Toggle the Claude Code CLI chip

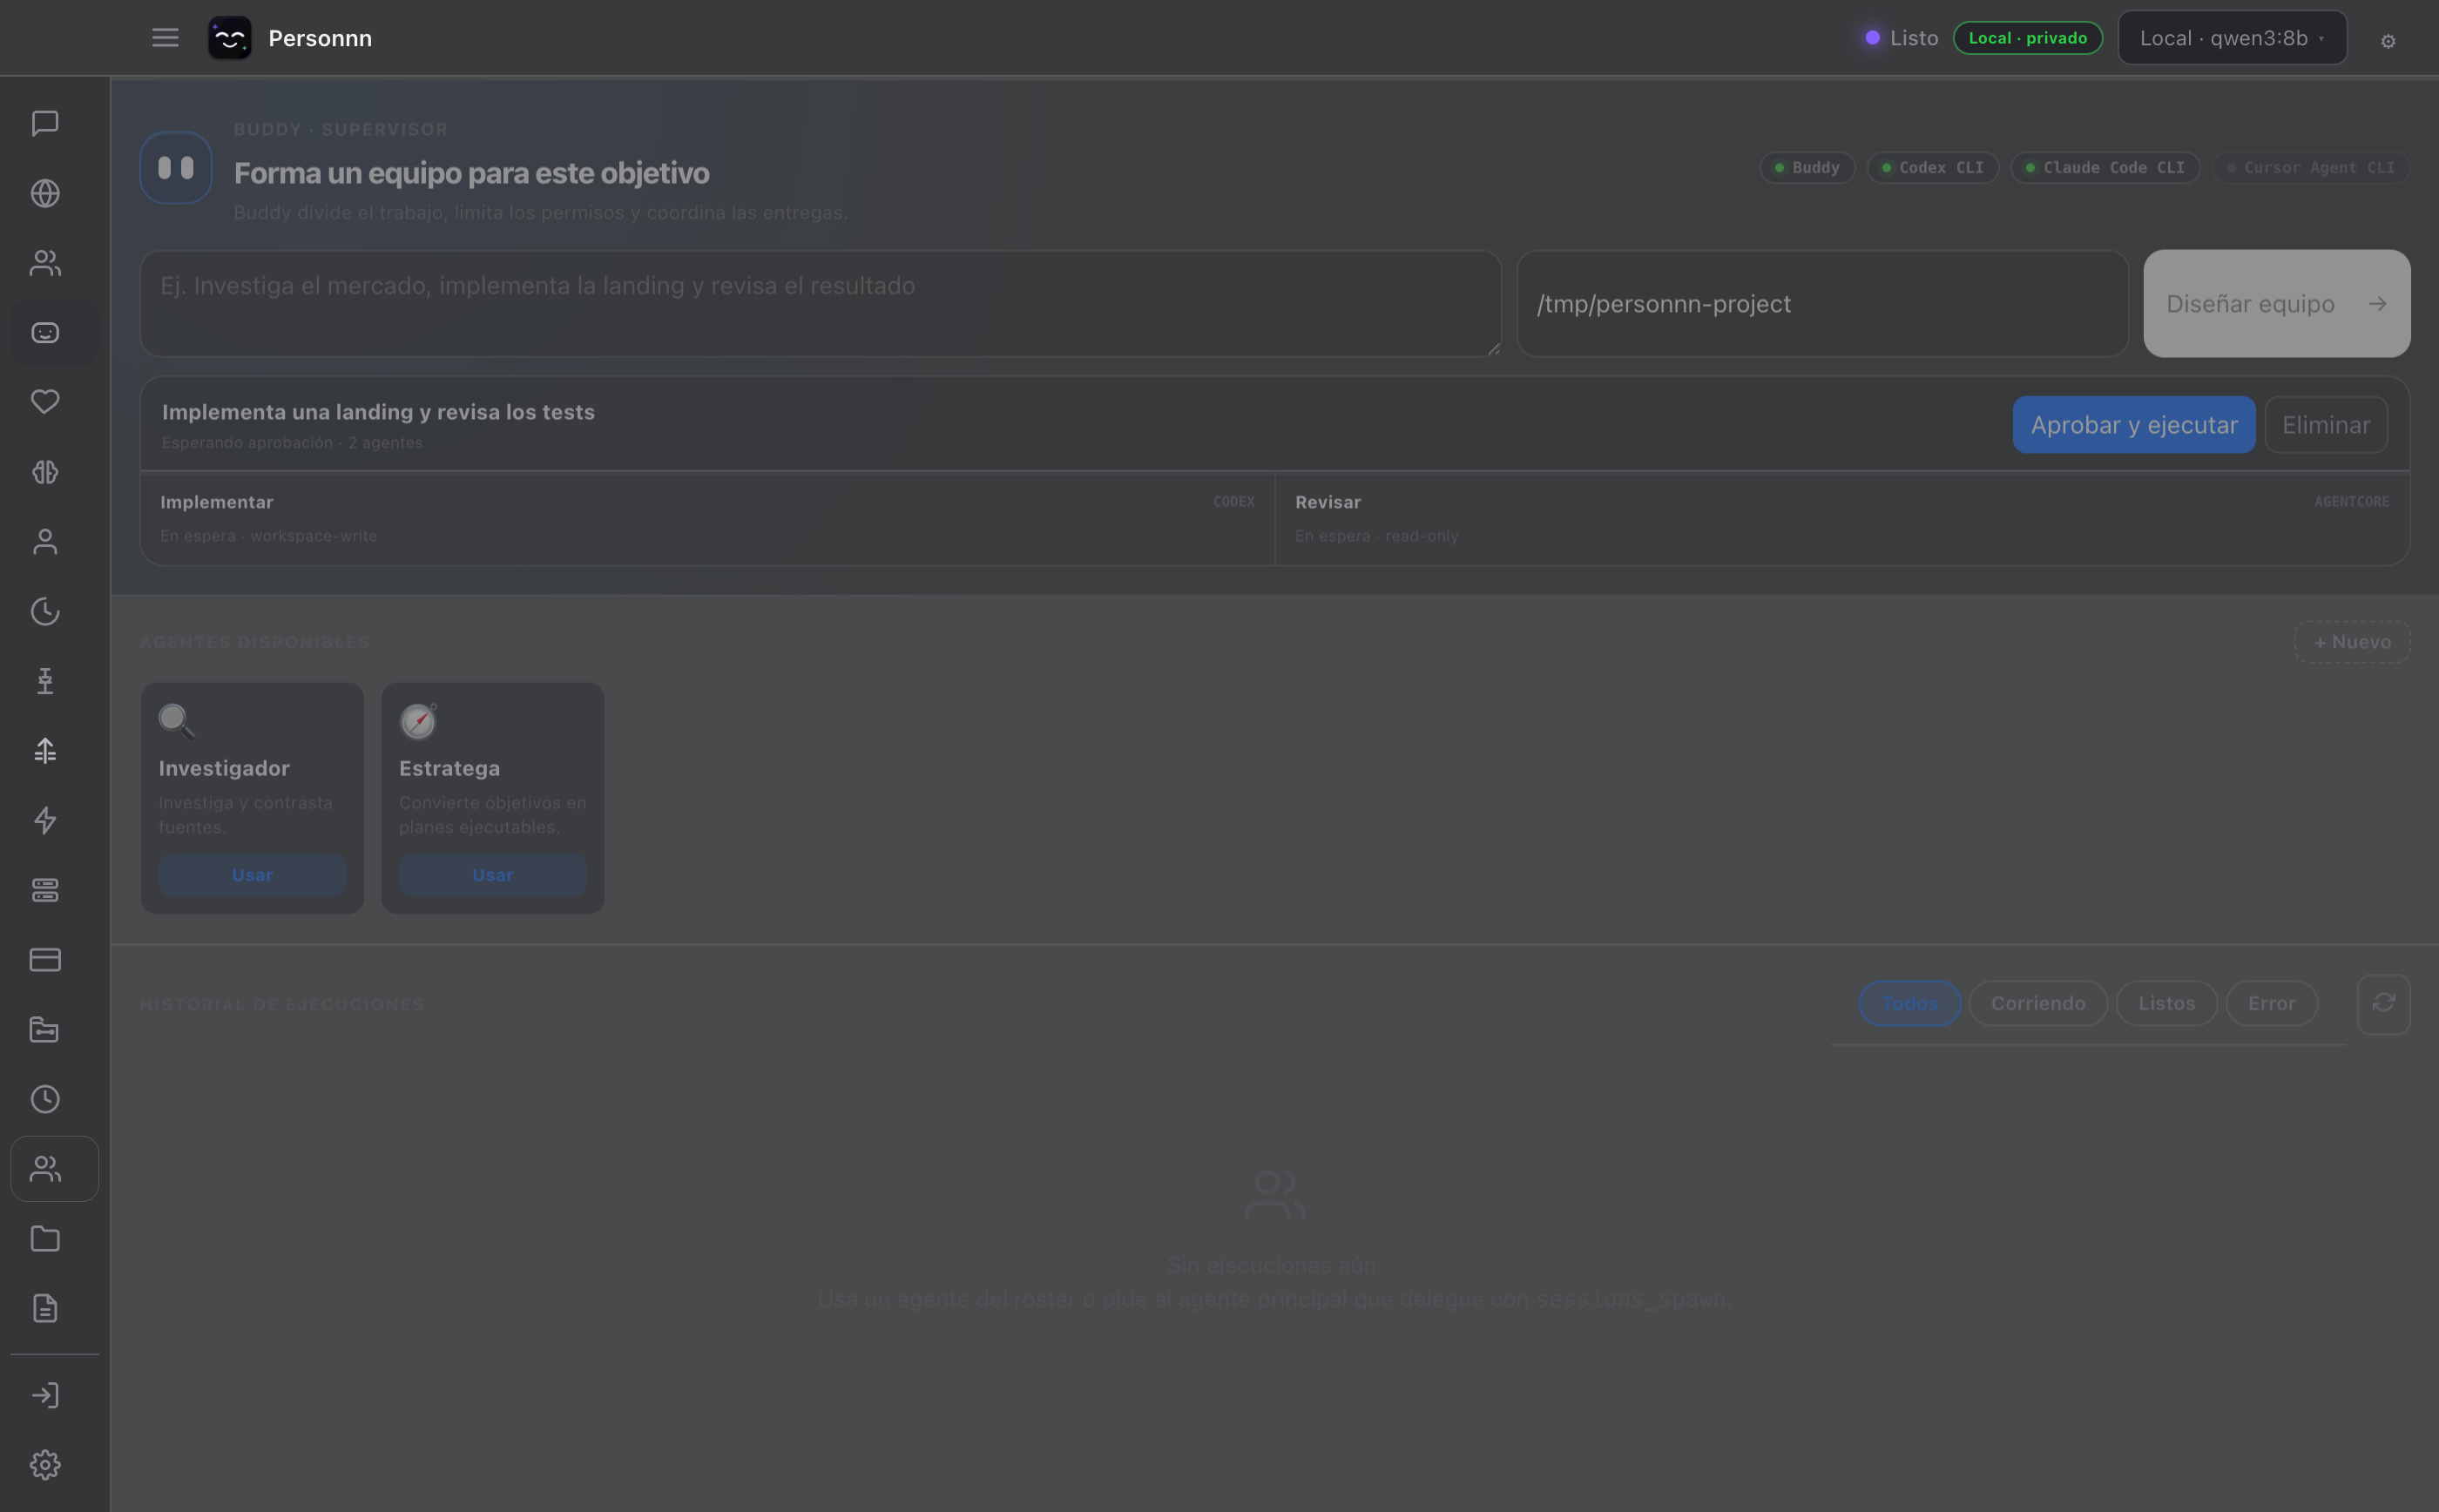click(2105, 168)
